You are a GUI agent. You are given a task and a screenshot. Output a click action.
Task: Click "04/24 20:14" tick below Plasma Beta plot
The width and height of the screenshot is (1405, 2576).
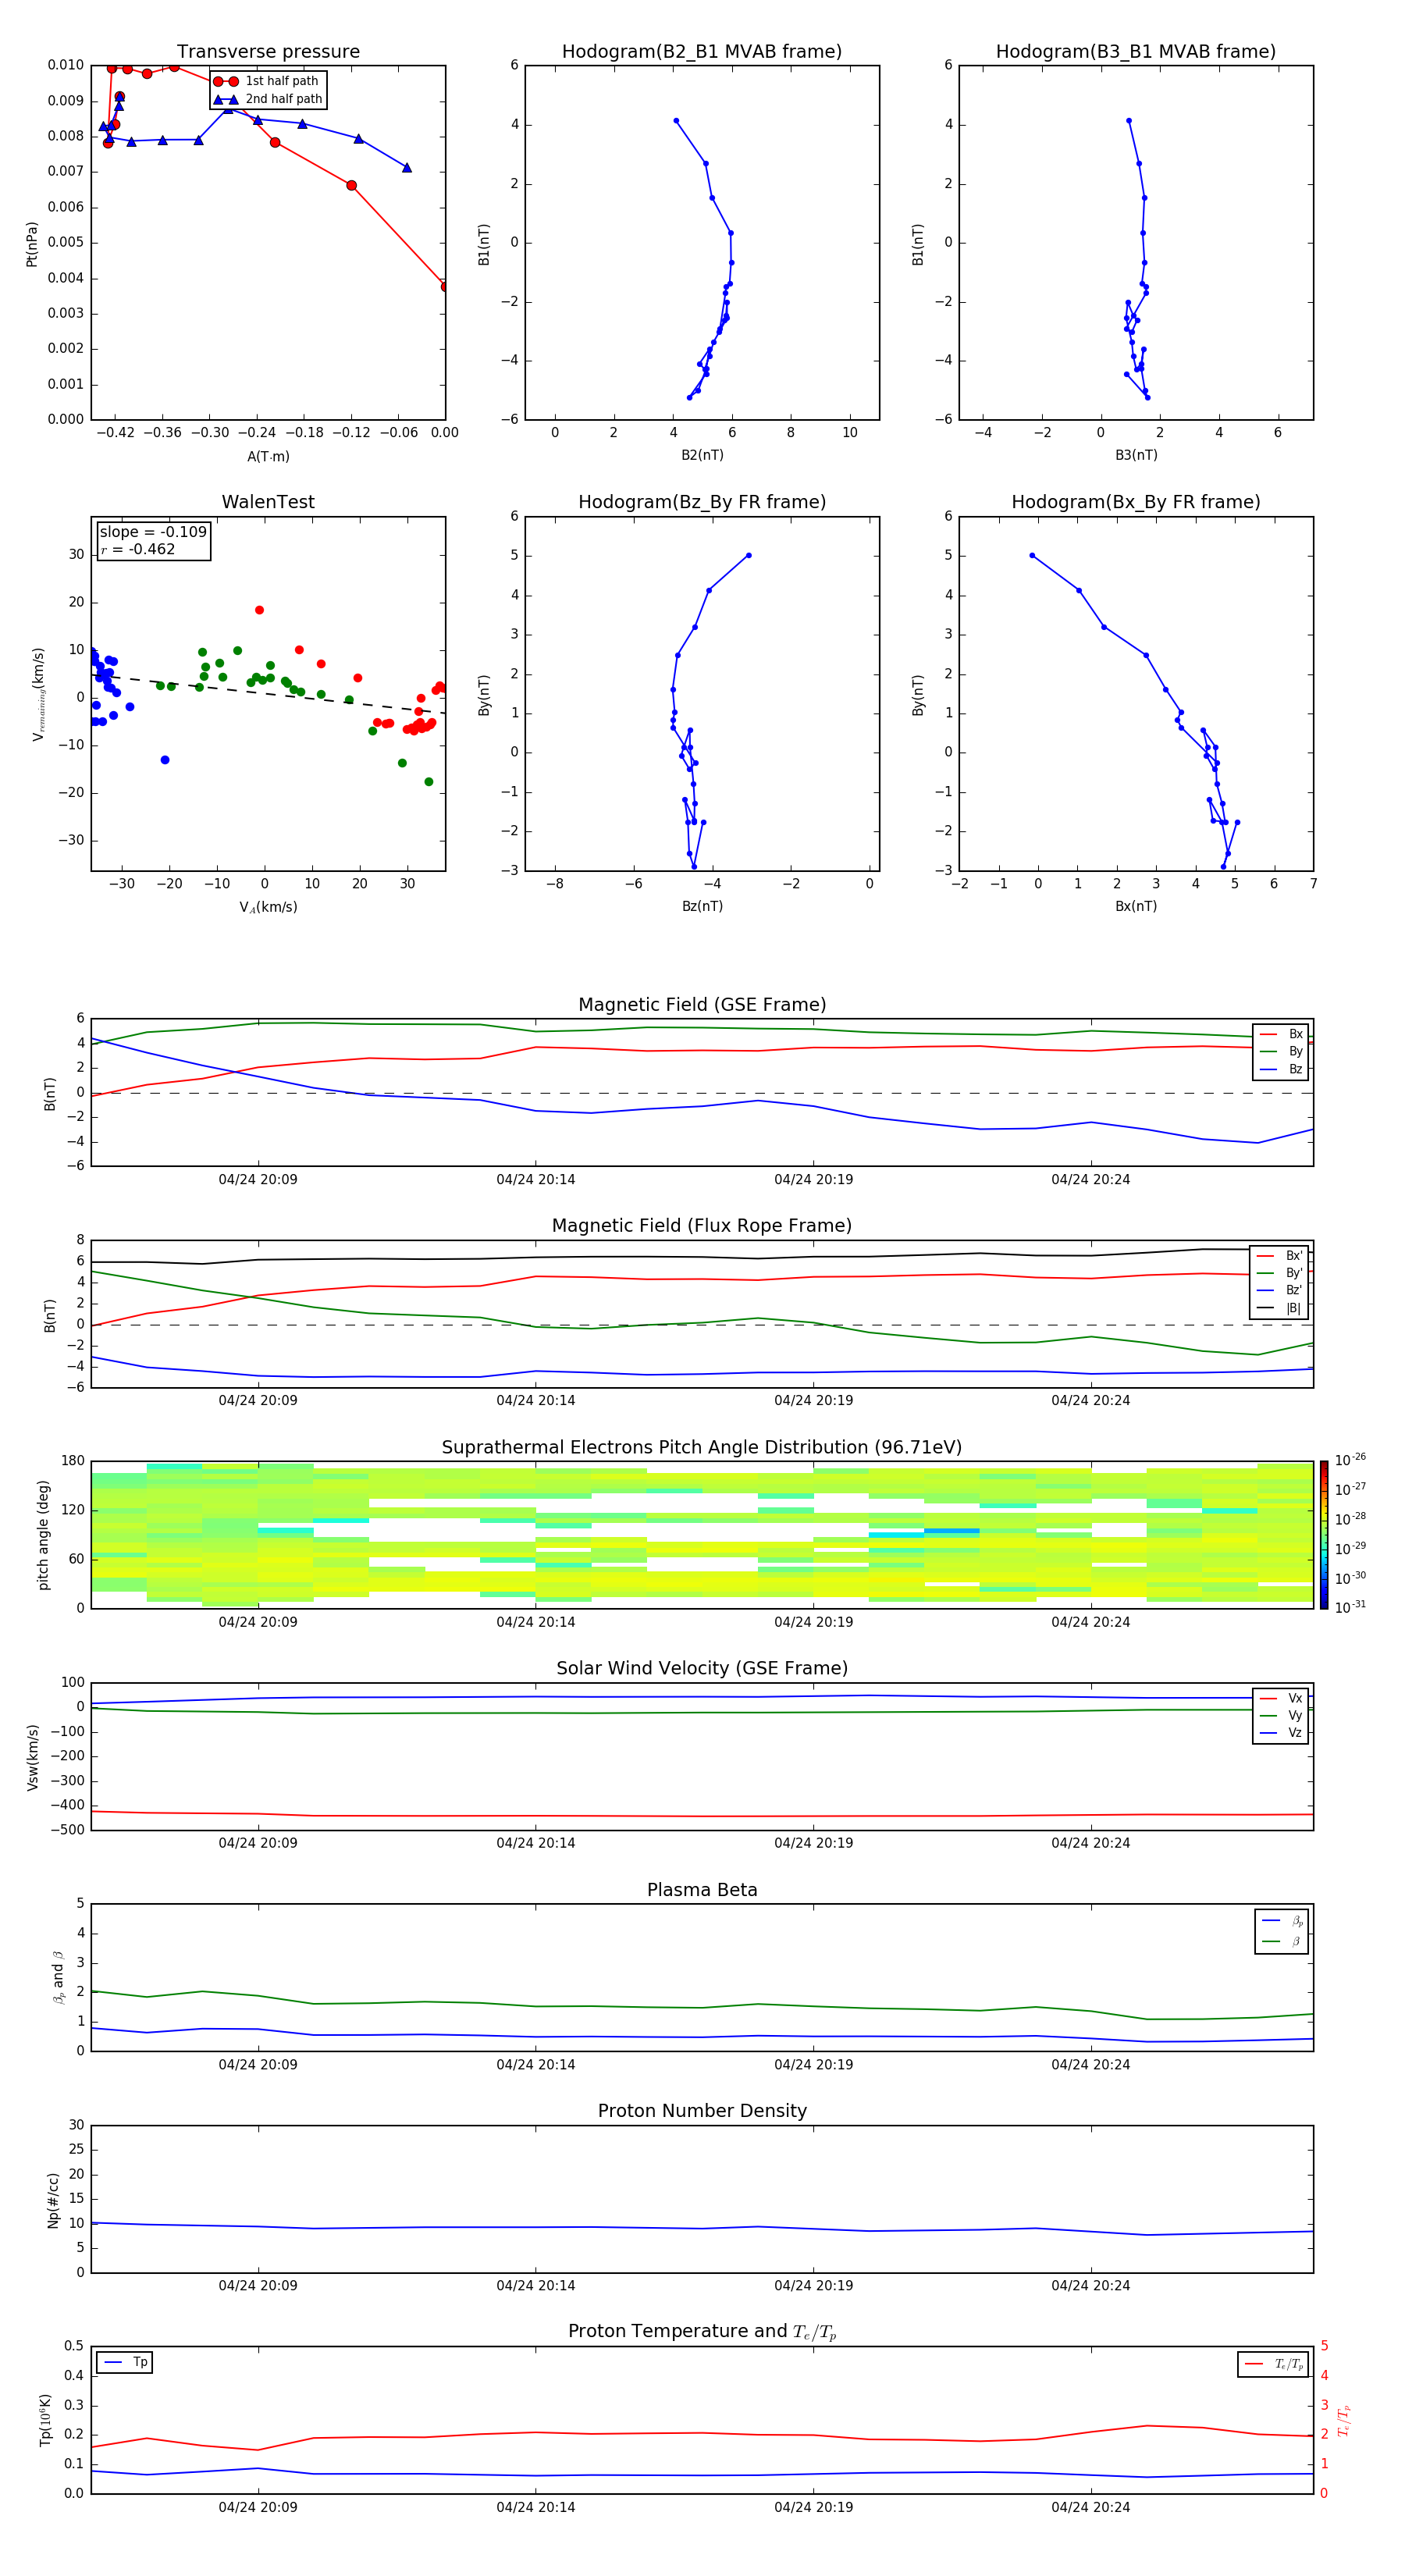pos(535,2065)
